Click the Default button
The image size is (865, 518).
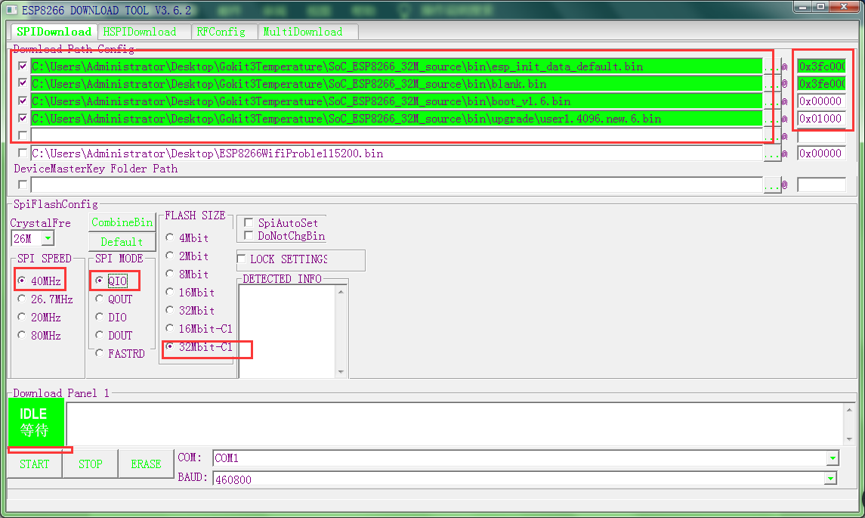[x=122, y=242]
